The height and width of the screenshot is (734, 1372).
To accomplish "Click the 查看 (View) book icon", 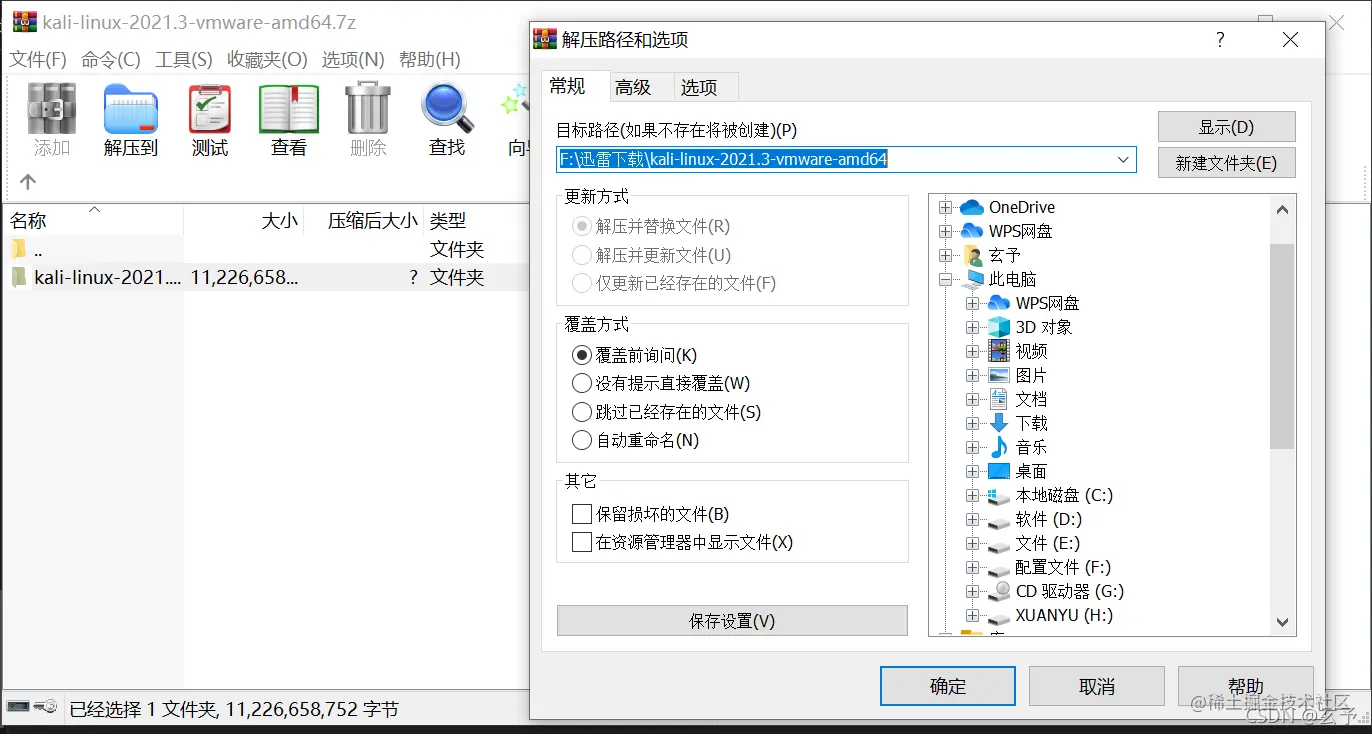I will [x=289, y=109].
